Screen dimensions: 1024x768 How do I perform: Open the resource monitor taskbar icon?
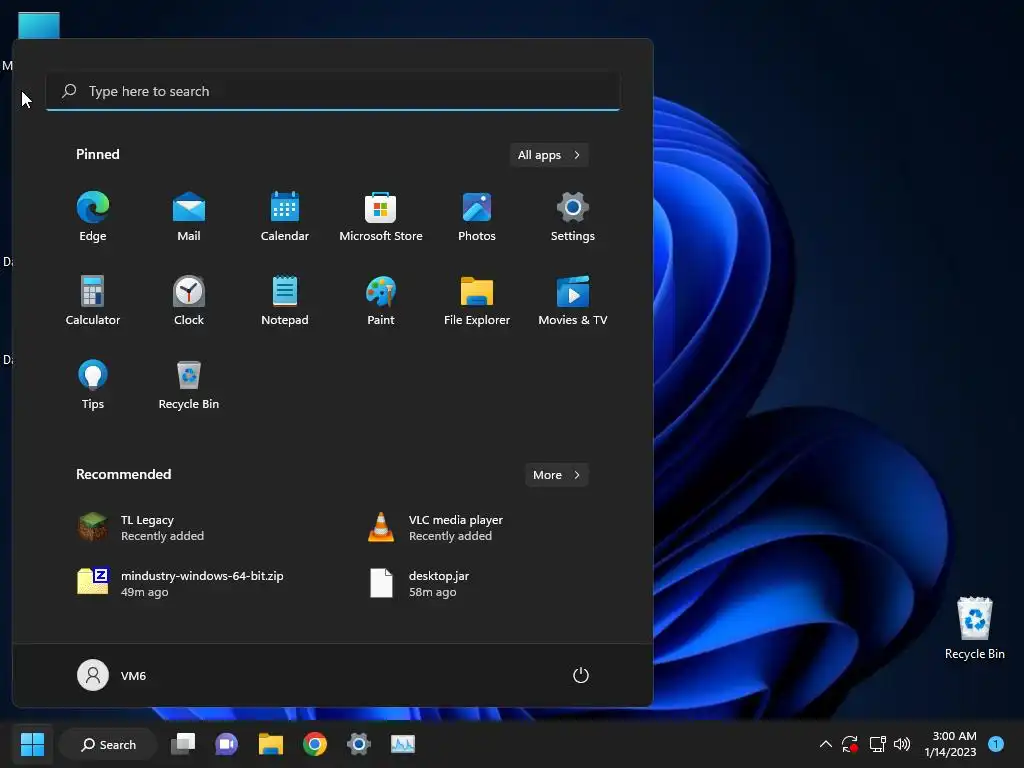[403, 744]
